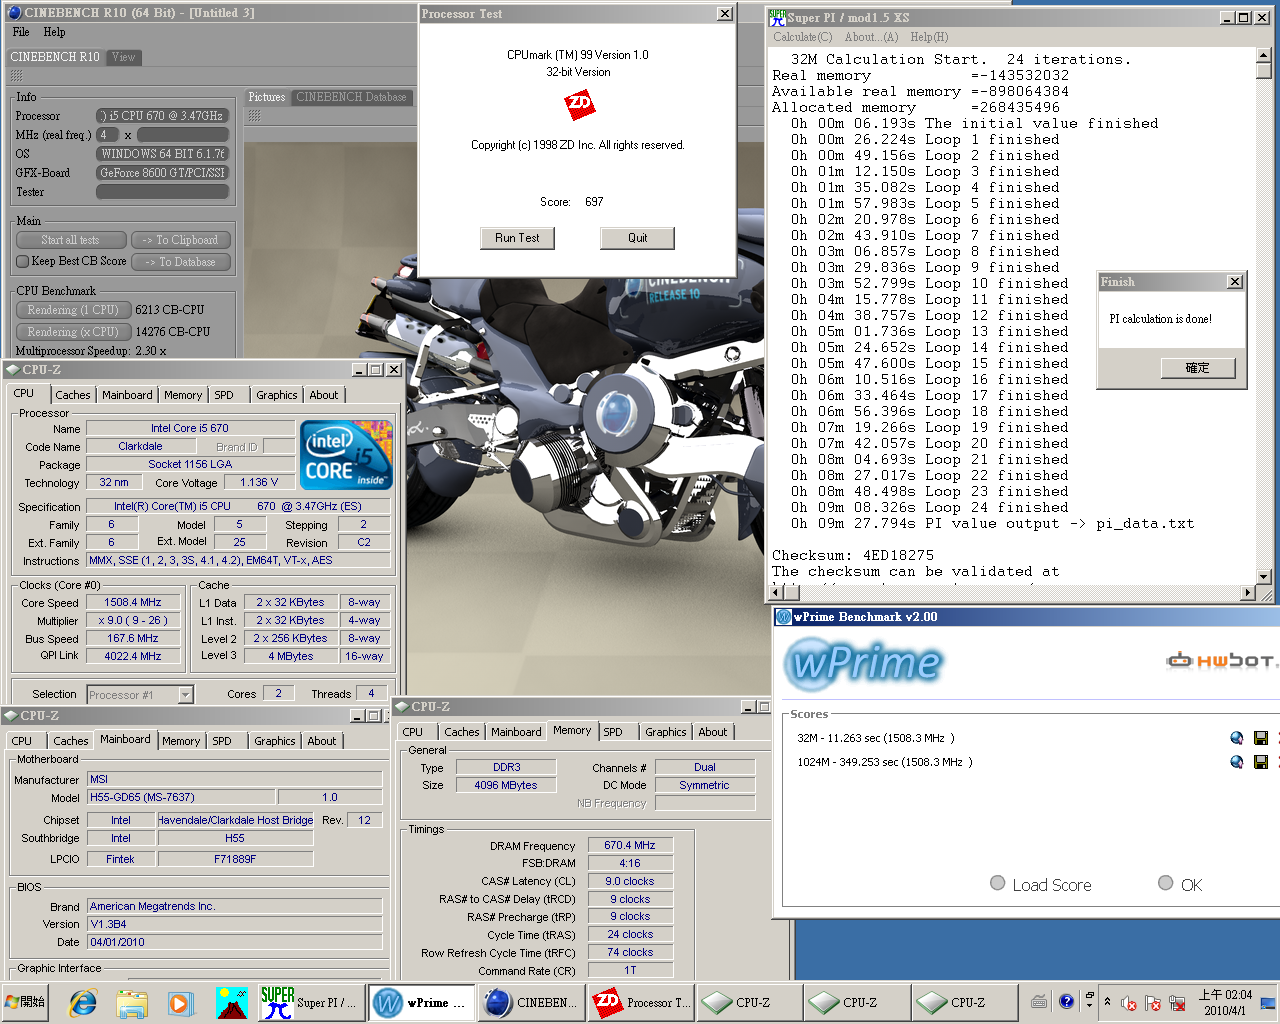Submit the 32M wPrime score online globe icon

point(1237,738)
